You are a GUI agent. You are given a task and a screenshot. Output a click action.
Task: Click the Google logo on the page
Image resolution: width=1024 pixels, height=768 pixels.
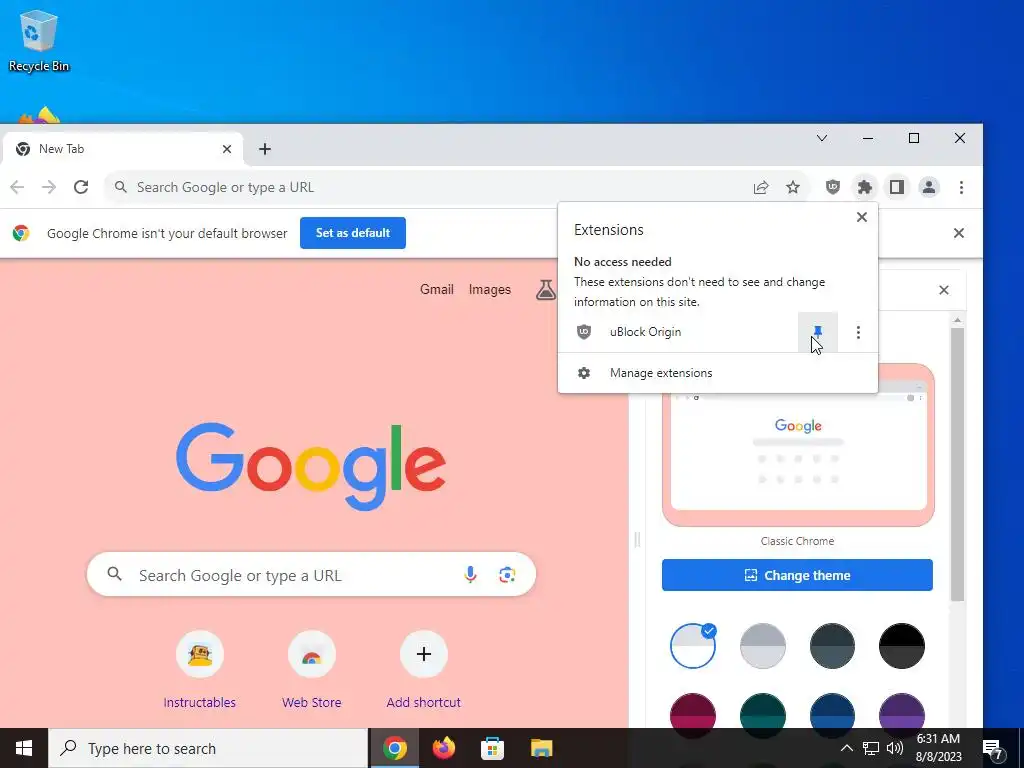coord(311,466)
